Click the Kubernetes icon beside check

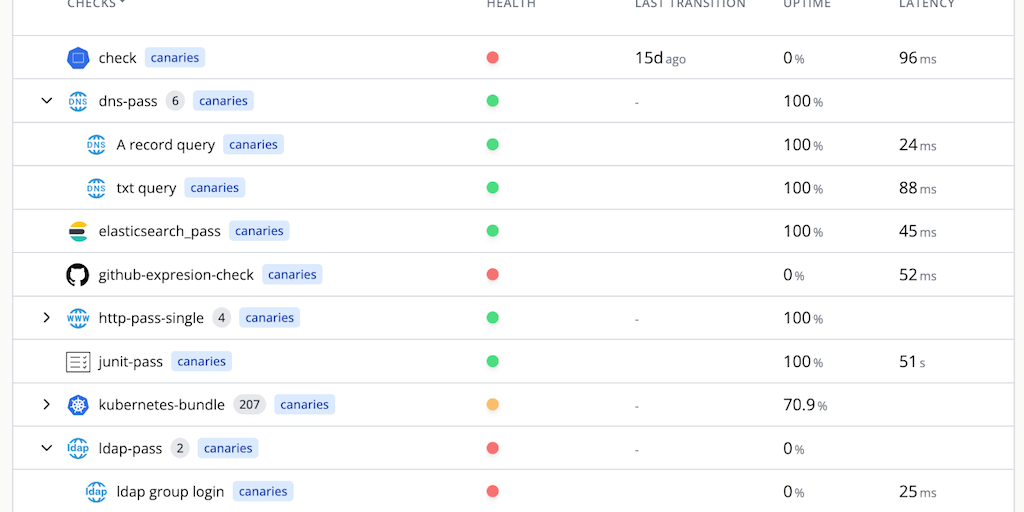78,58
